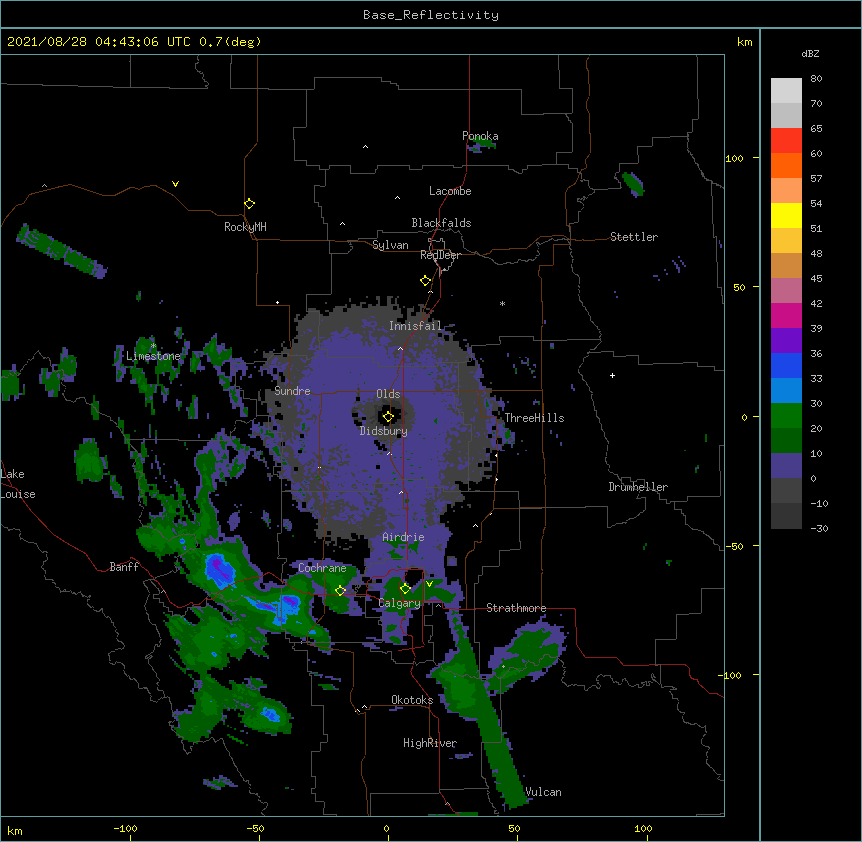
Task: Select the light gray 70-80 dBZ swatch
Action: [786, 91]
